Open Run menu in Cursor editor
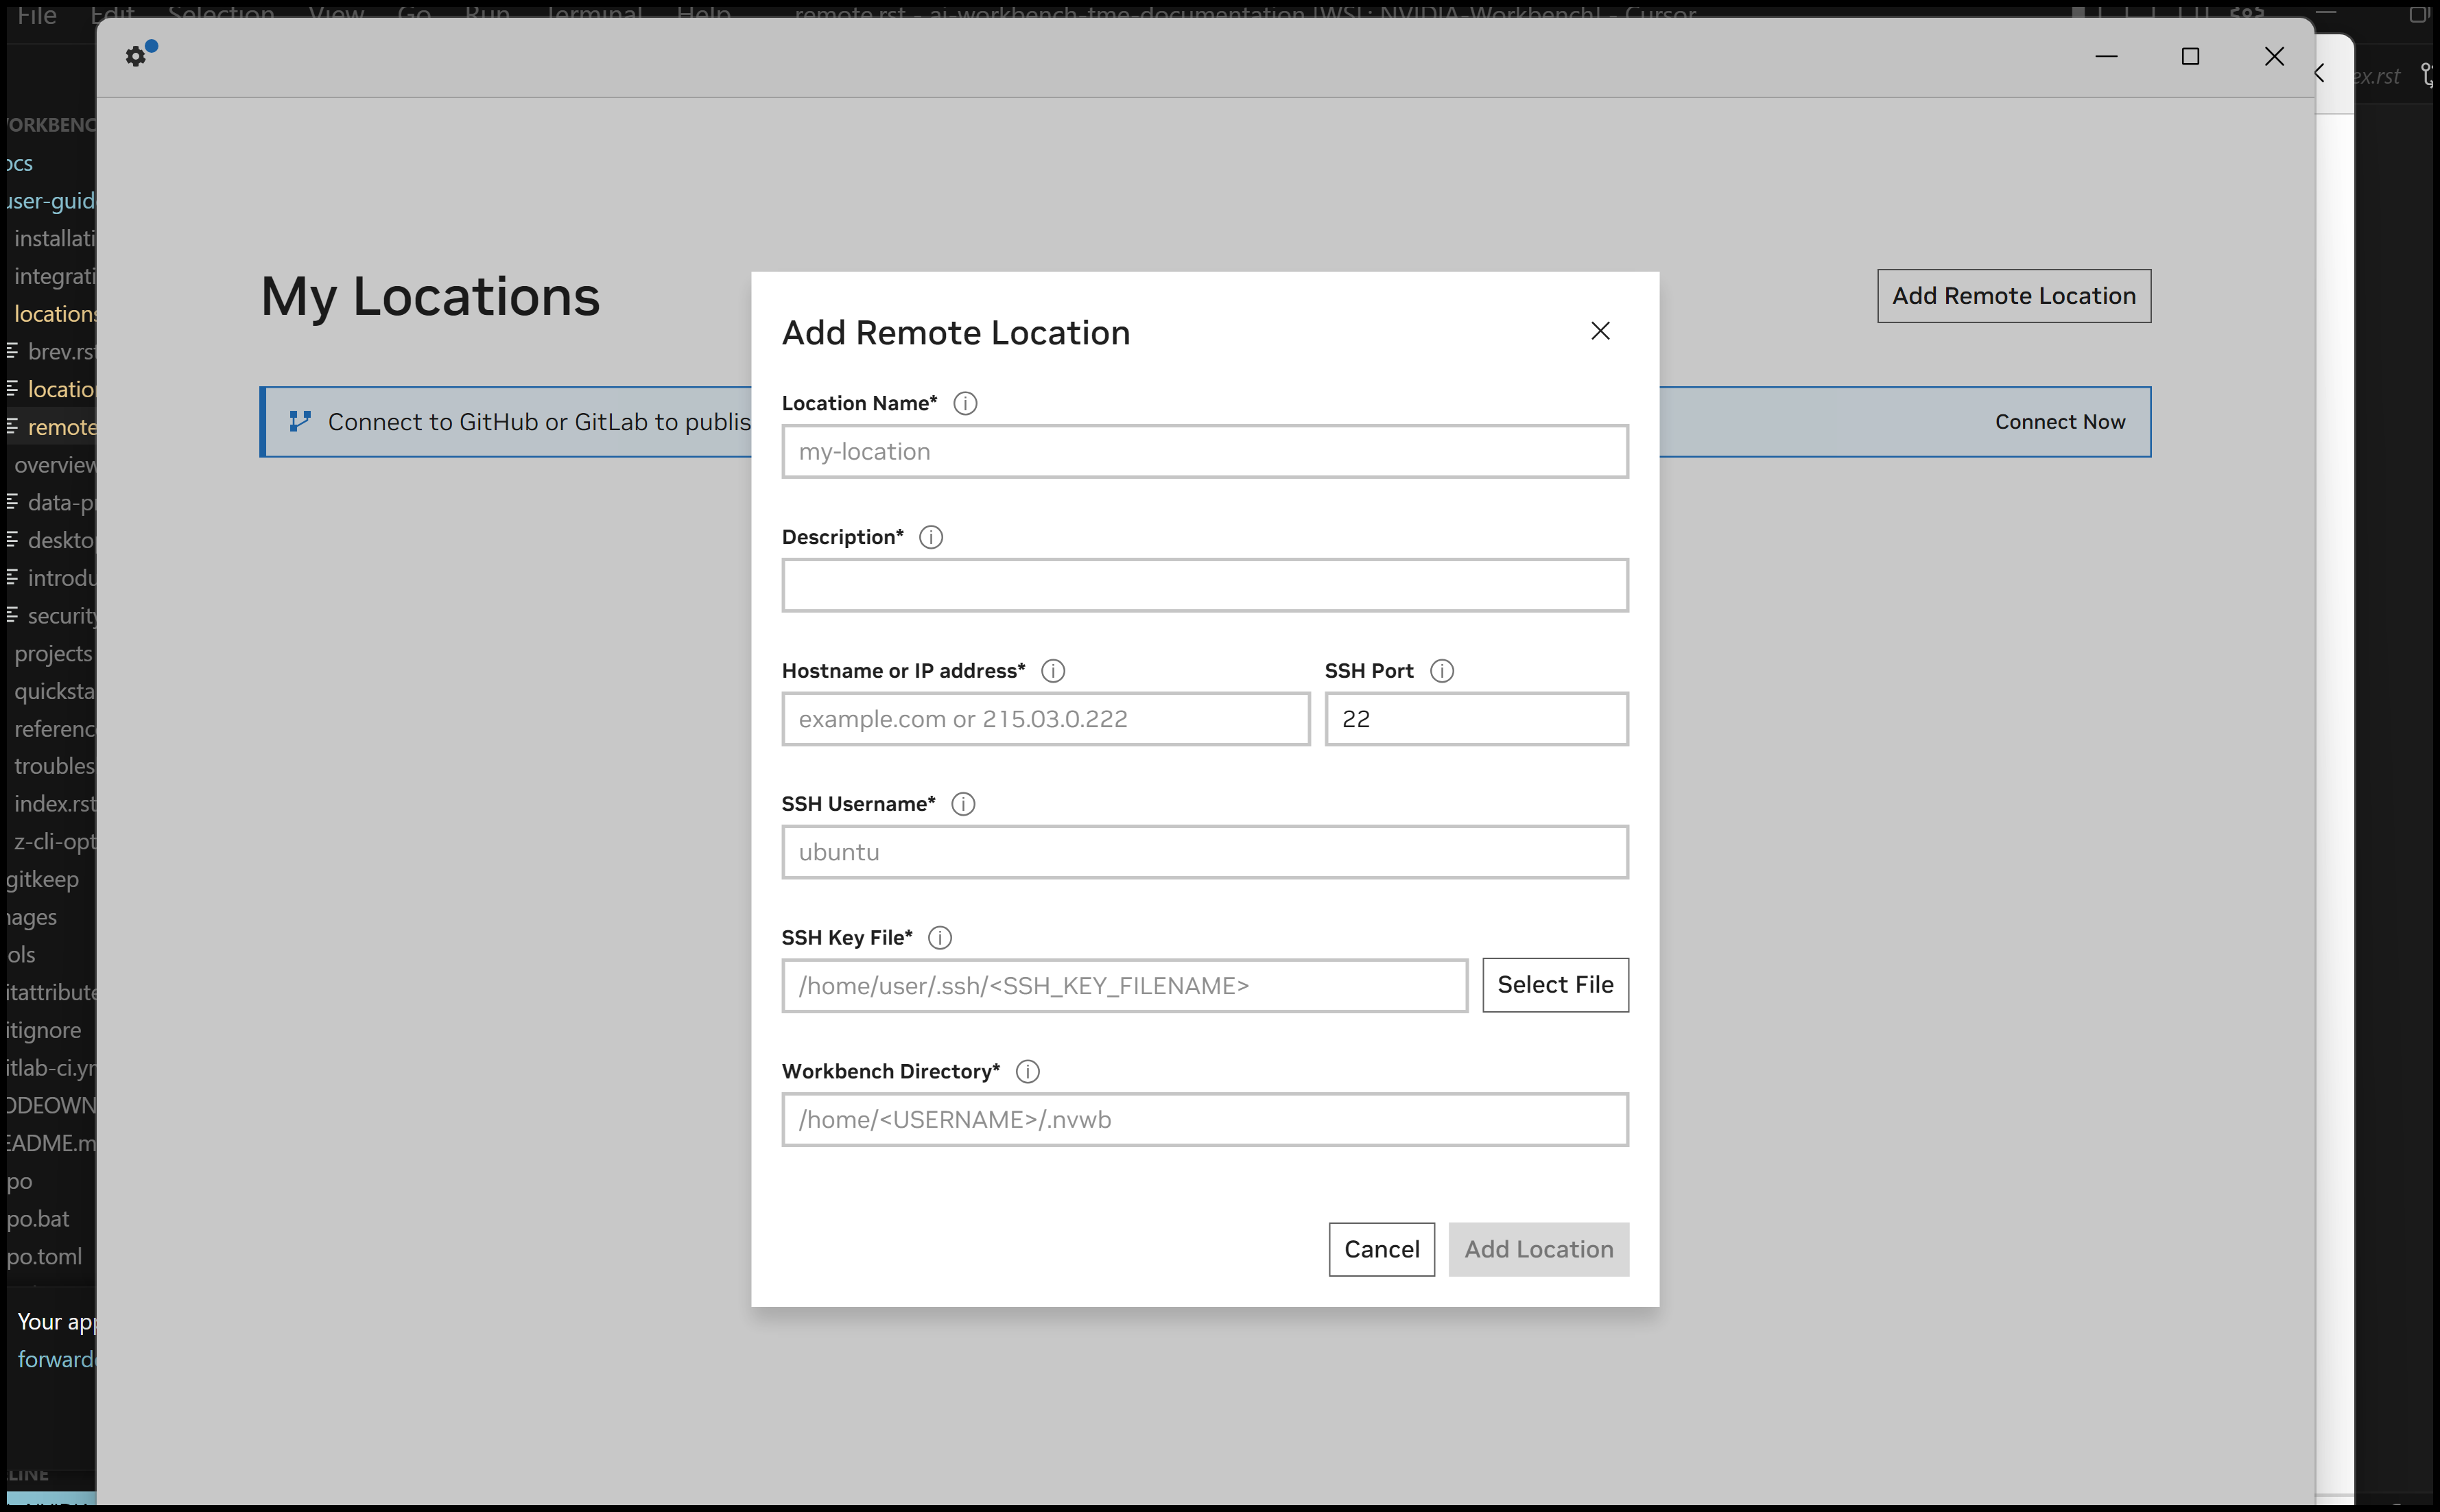Image resolution: width=2440 pixels, height=1512 pixels. pos(487,14)
